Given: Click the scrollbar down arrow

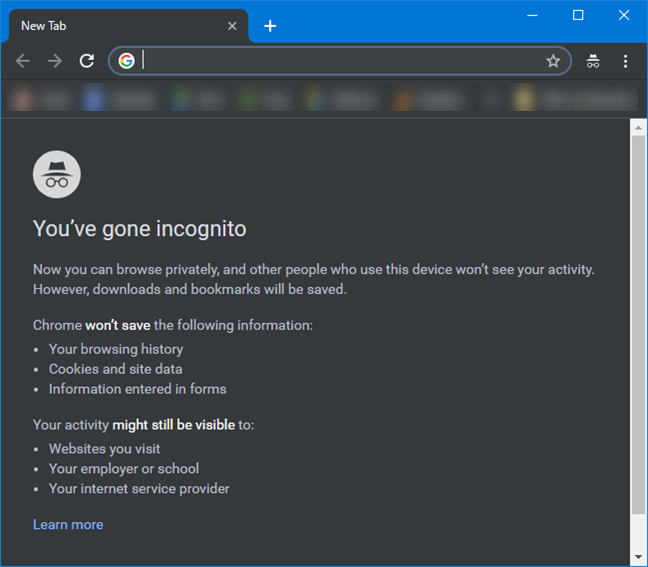Looking at the screenshot, I should coord(638,556).
